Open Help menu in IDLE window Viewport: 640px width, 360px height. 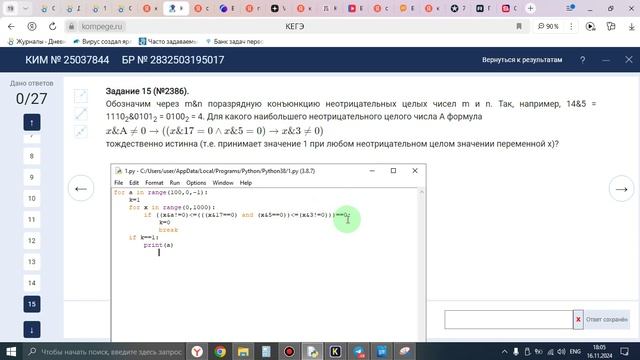point(246,183)
